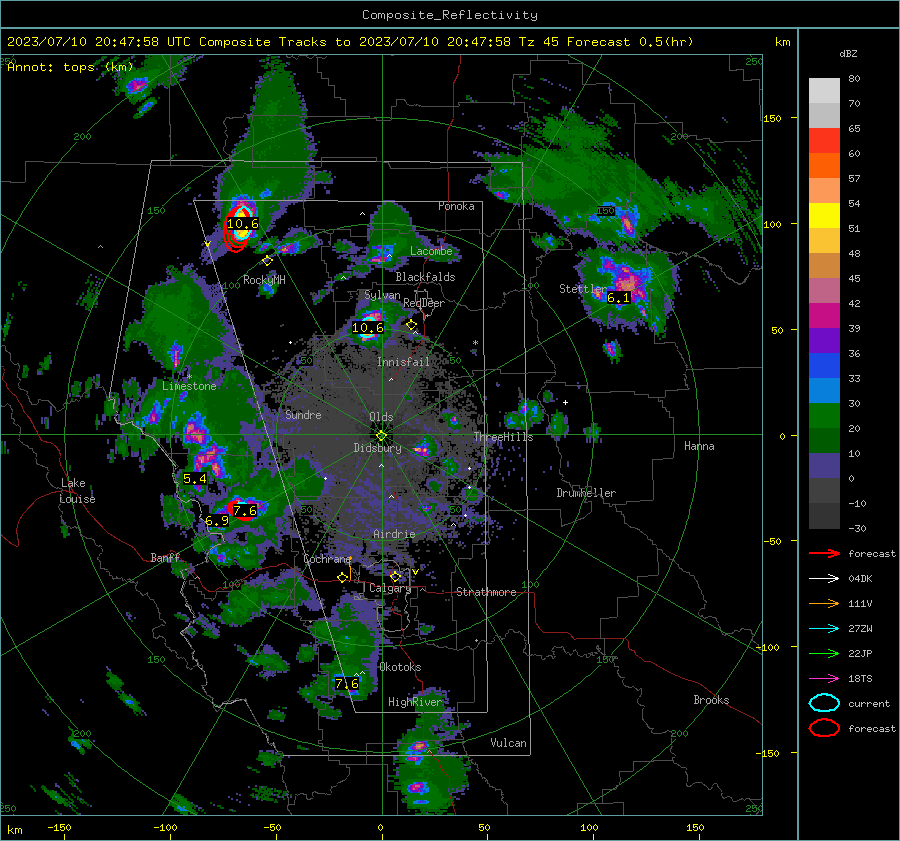Viewport: 900px width, 841px height.
Task: Click the white 04DK arrow legend icon
Action: click(824, 579)
